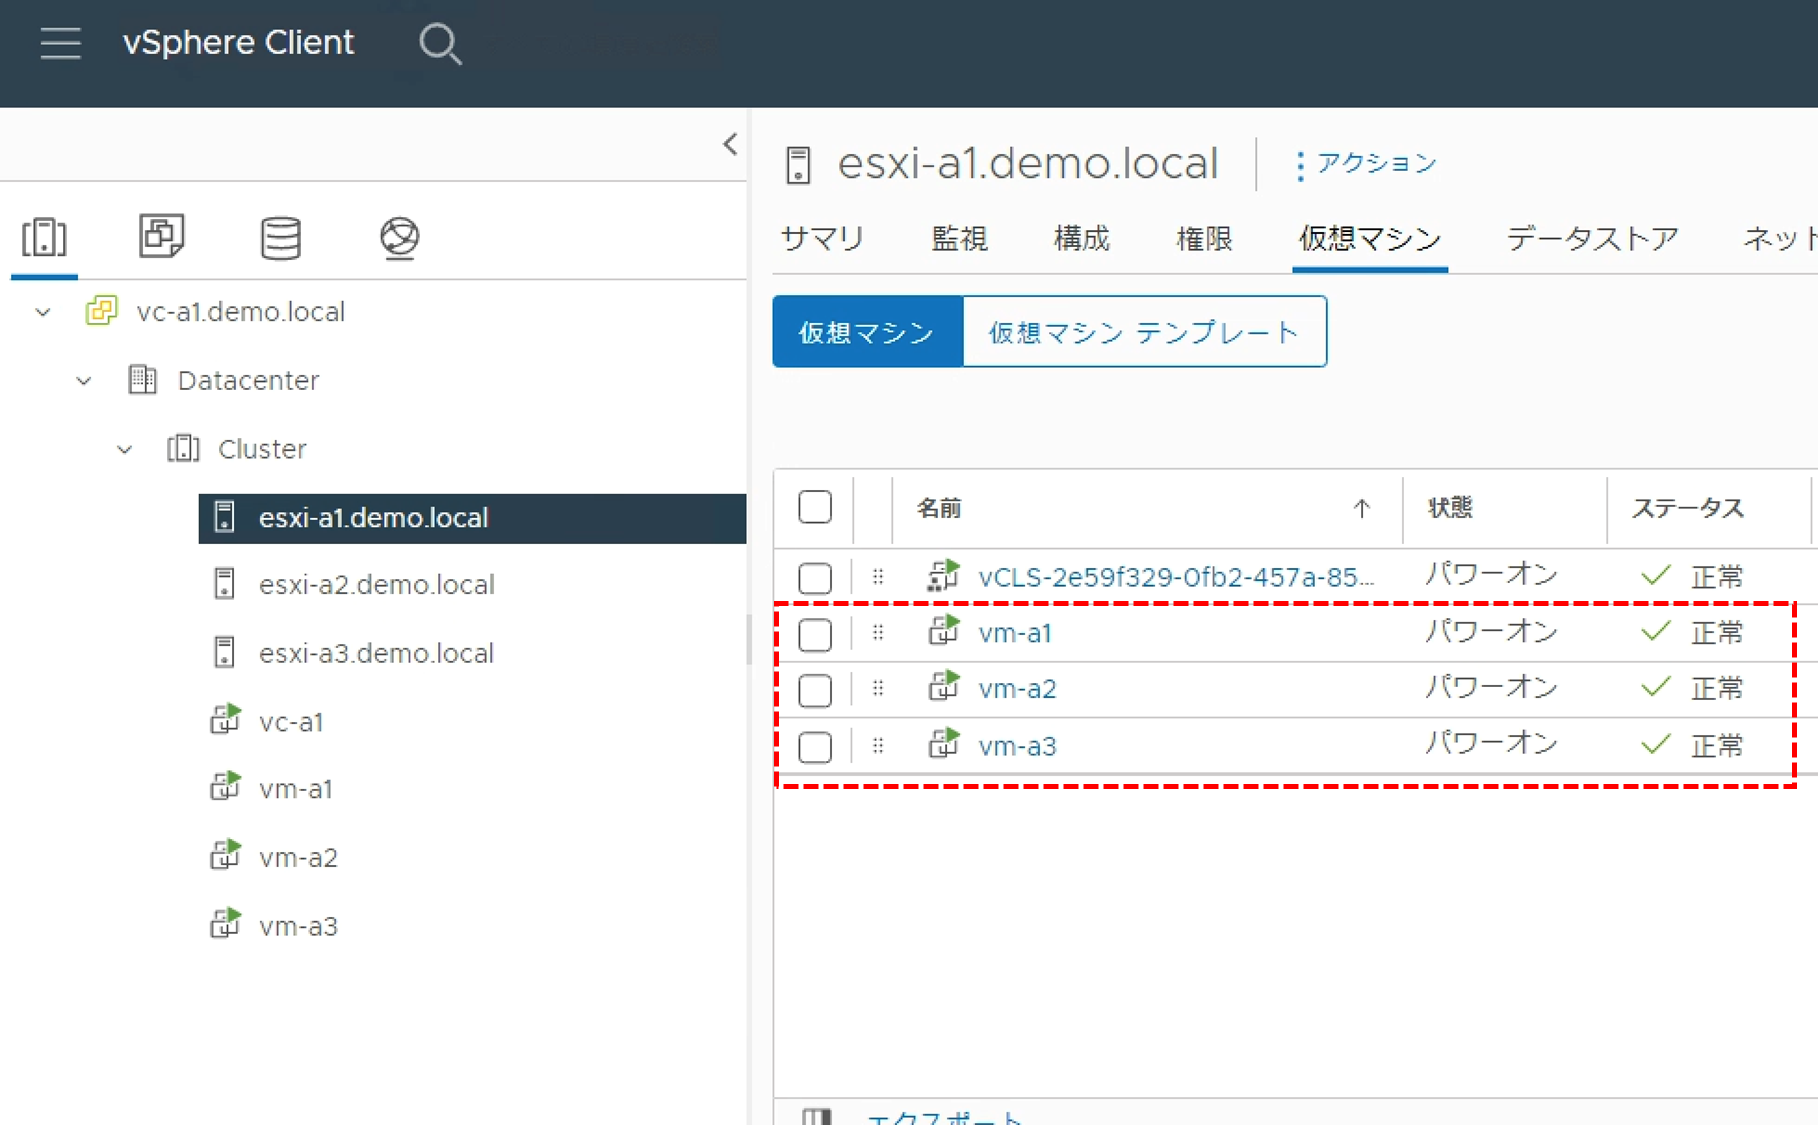Check the vCLS virtual machine row checkbox
Screen dimensions: 1818x1125
click(x=815, y=578)
